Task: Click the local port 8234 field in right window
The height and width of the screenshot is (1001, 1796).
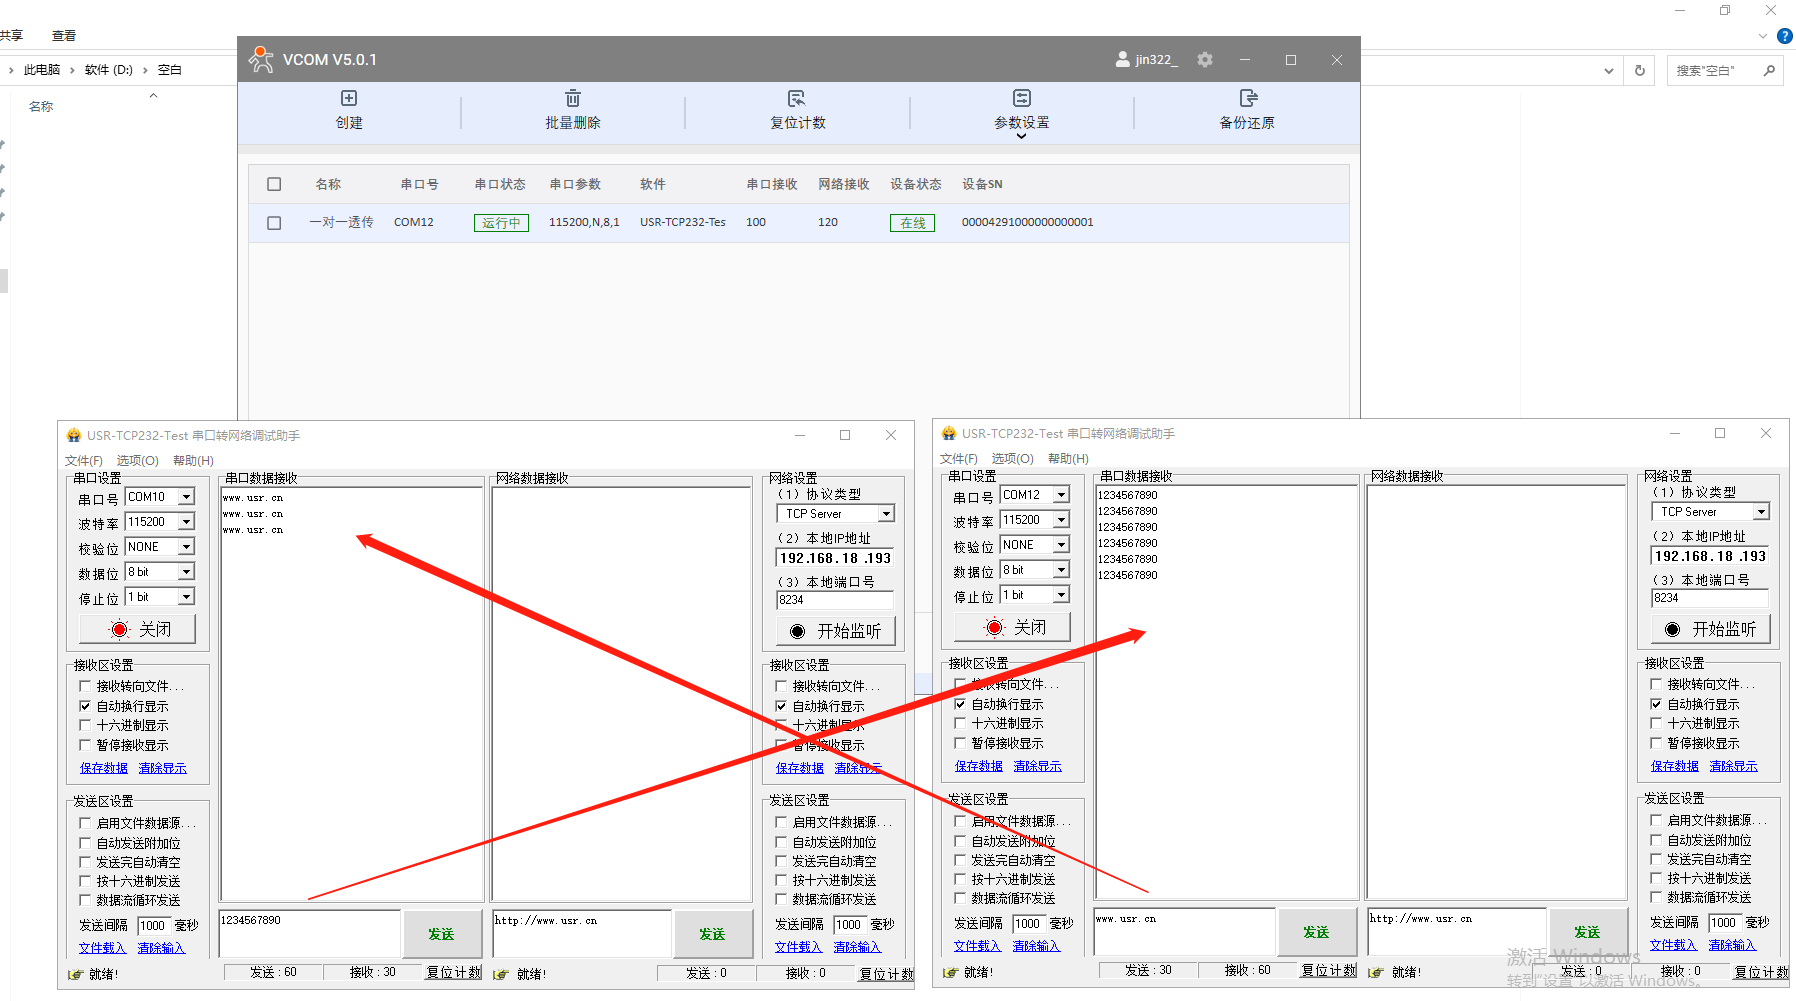Action: point(1708,598)
